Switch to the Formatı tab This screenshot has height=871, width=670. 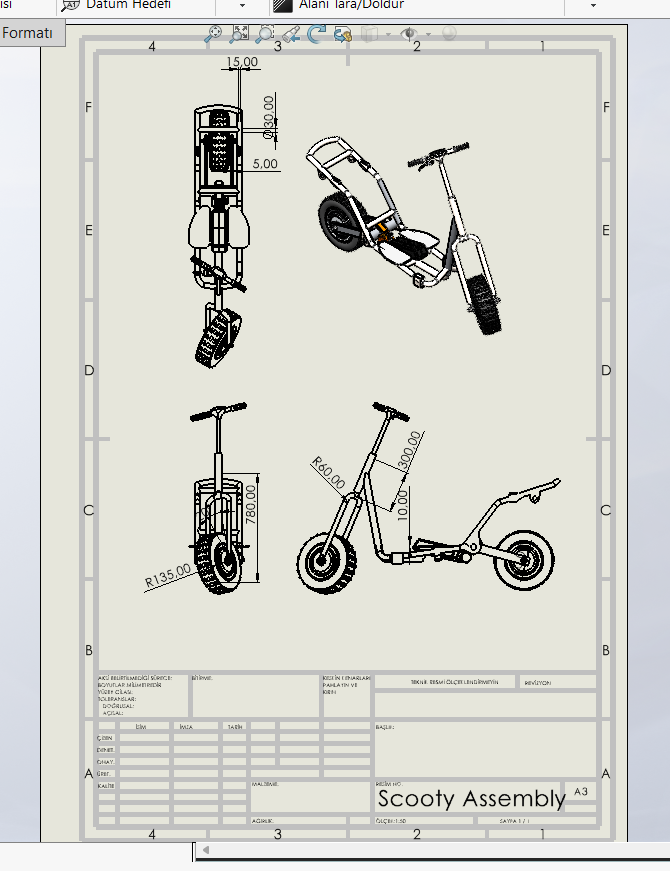27,33
